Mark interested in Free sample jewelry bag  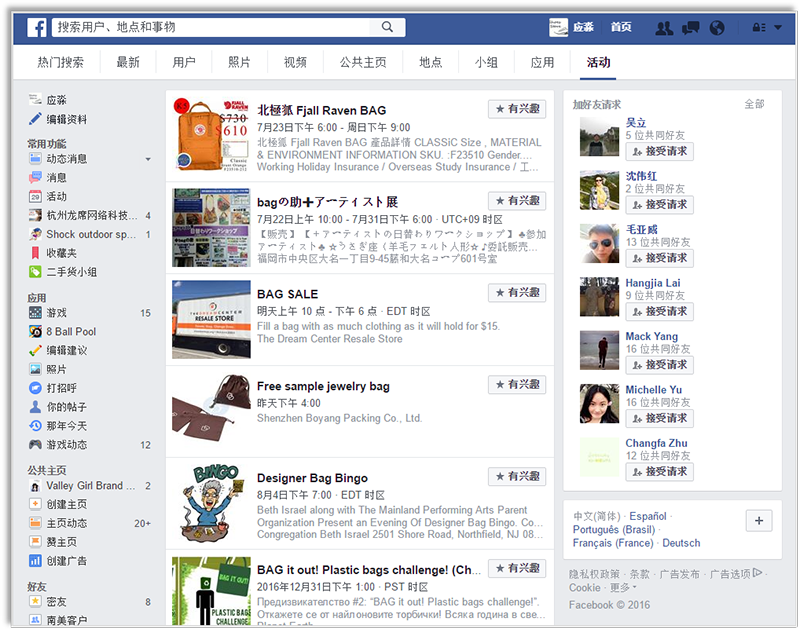517,385
